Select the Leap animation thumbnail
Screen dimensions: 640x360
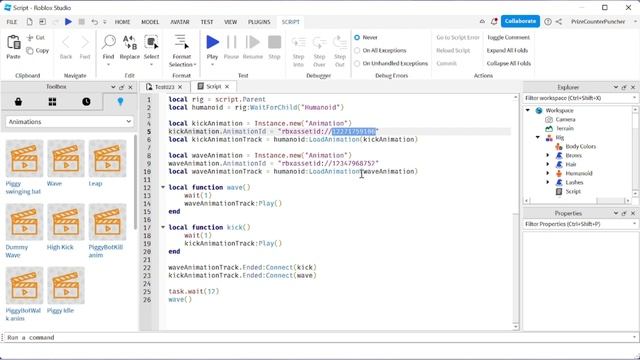click(x=107, y=158)
